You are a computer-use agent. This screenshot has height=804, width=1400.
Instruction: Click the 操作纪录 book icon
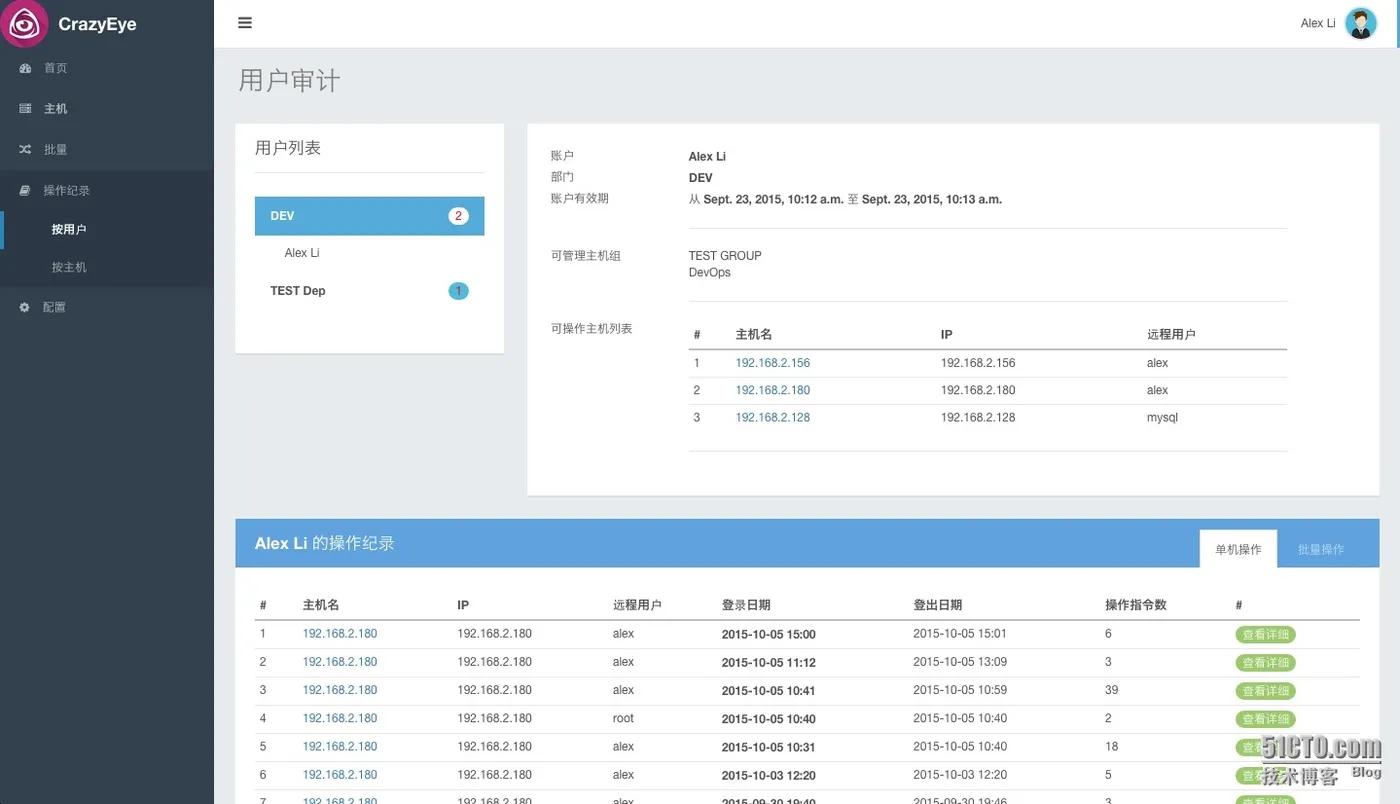click(x=26, y=190)
